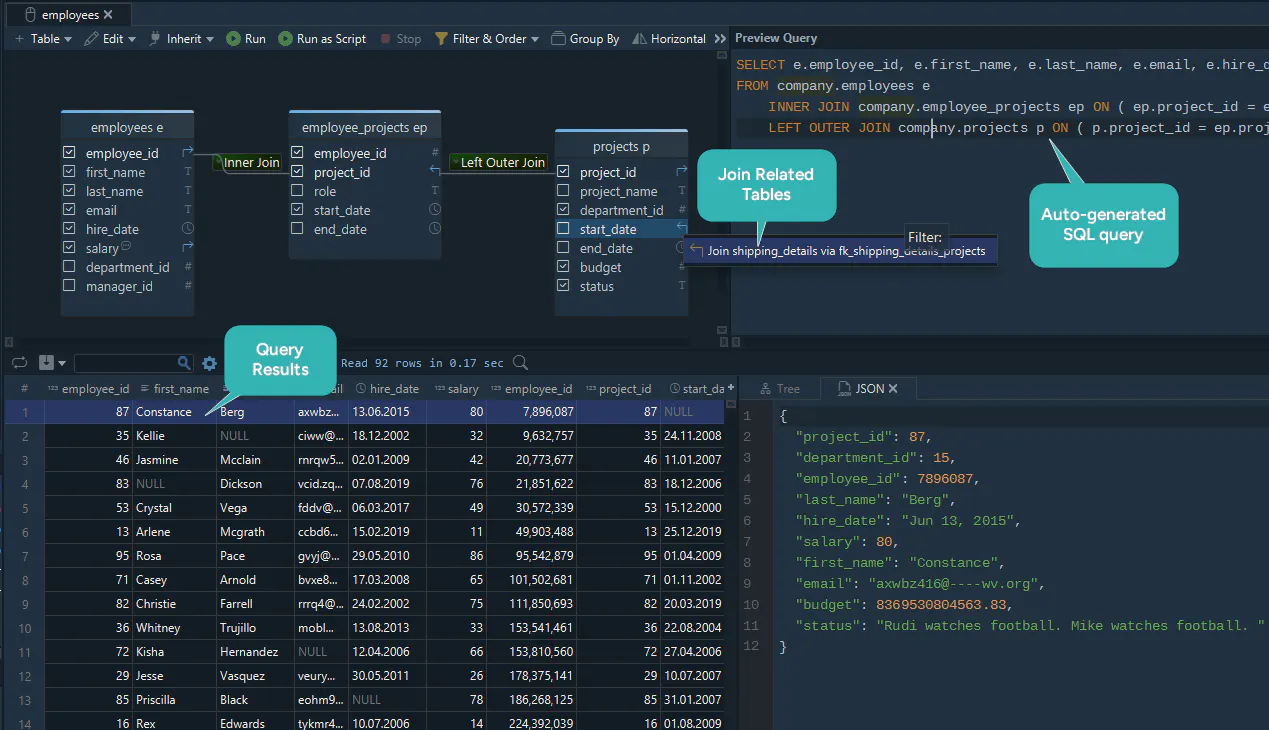Open the Group By tool
Image resolution: width=1269 pixels, height=730 pixels.
[x=586, y=39]
